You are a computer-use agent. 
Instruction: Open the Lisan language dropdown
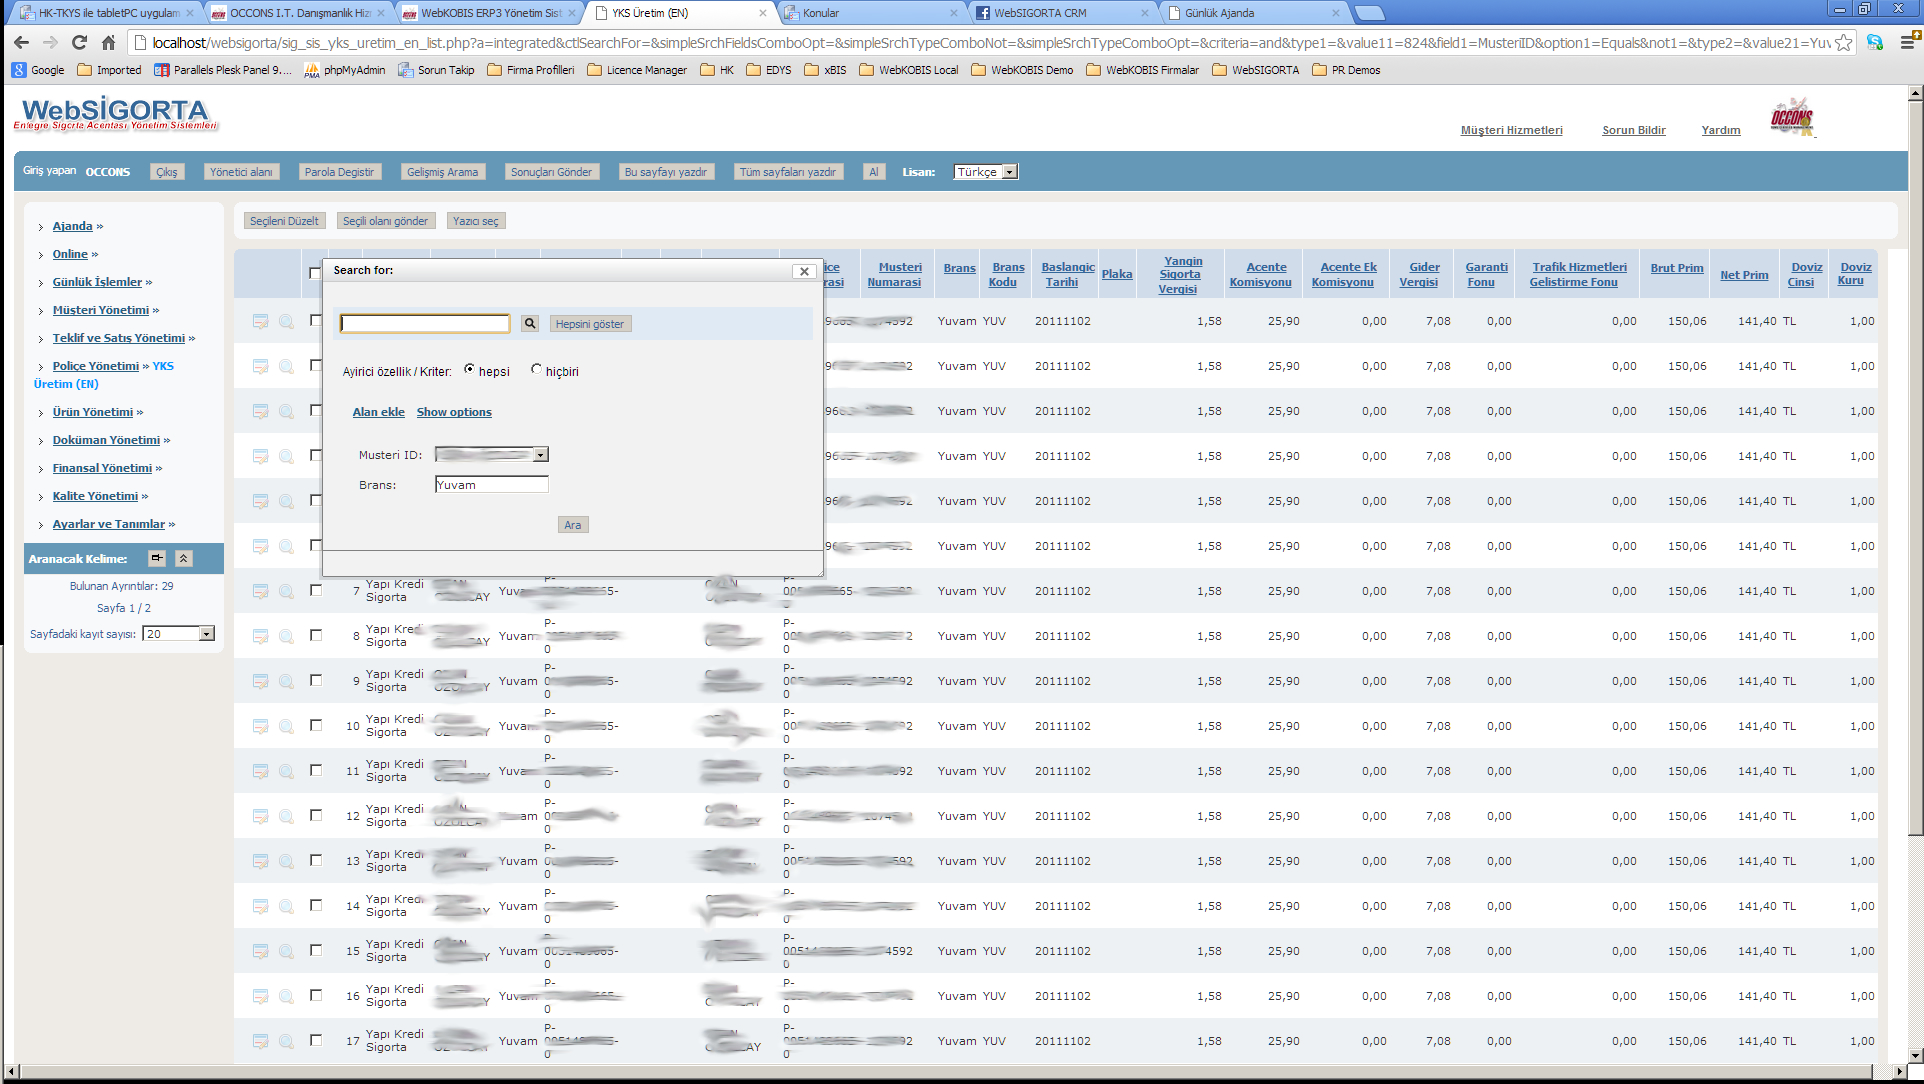[x=986, y=172]
